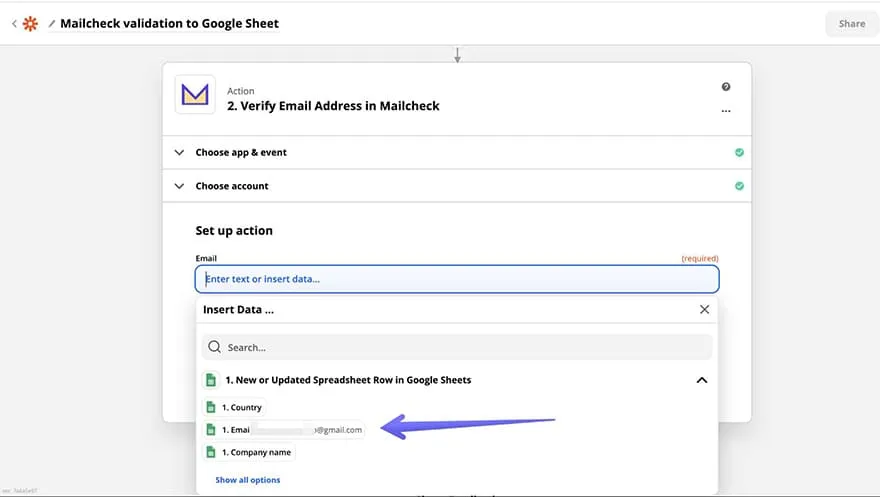880x497 pixels.
Task: Click 'New or Updated Spreadsheet Row' group title
Action: [348, 380]
